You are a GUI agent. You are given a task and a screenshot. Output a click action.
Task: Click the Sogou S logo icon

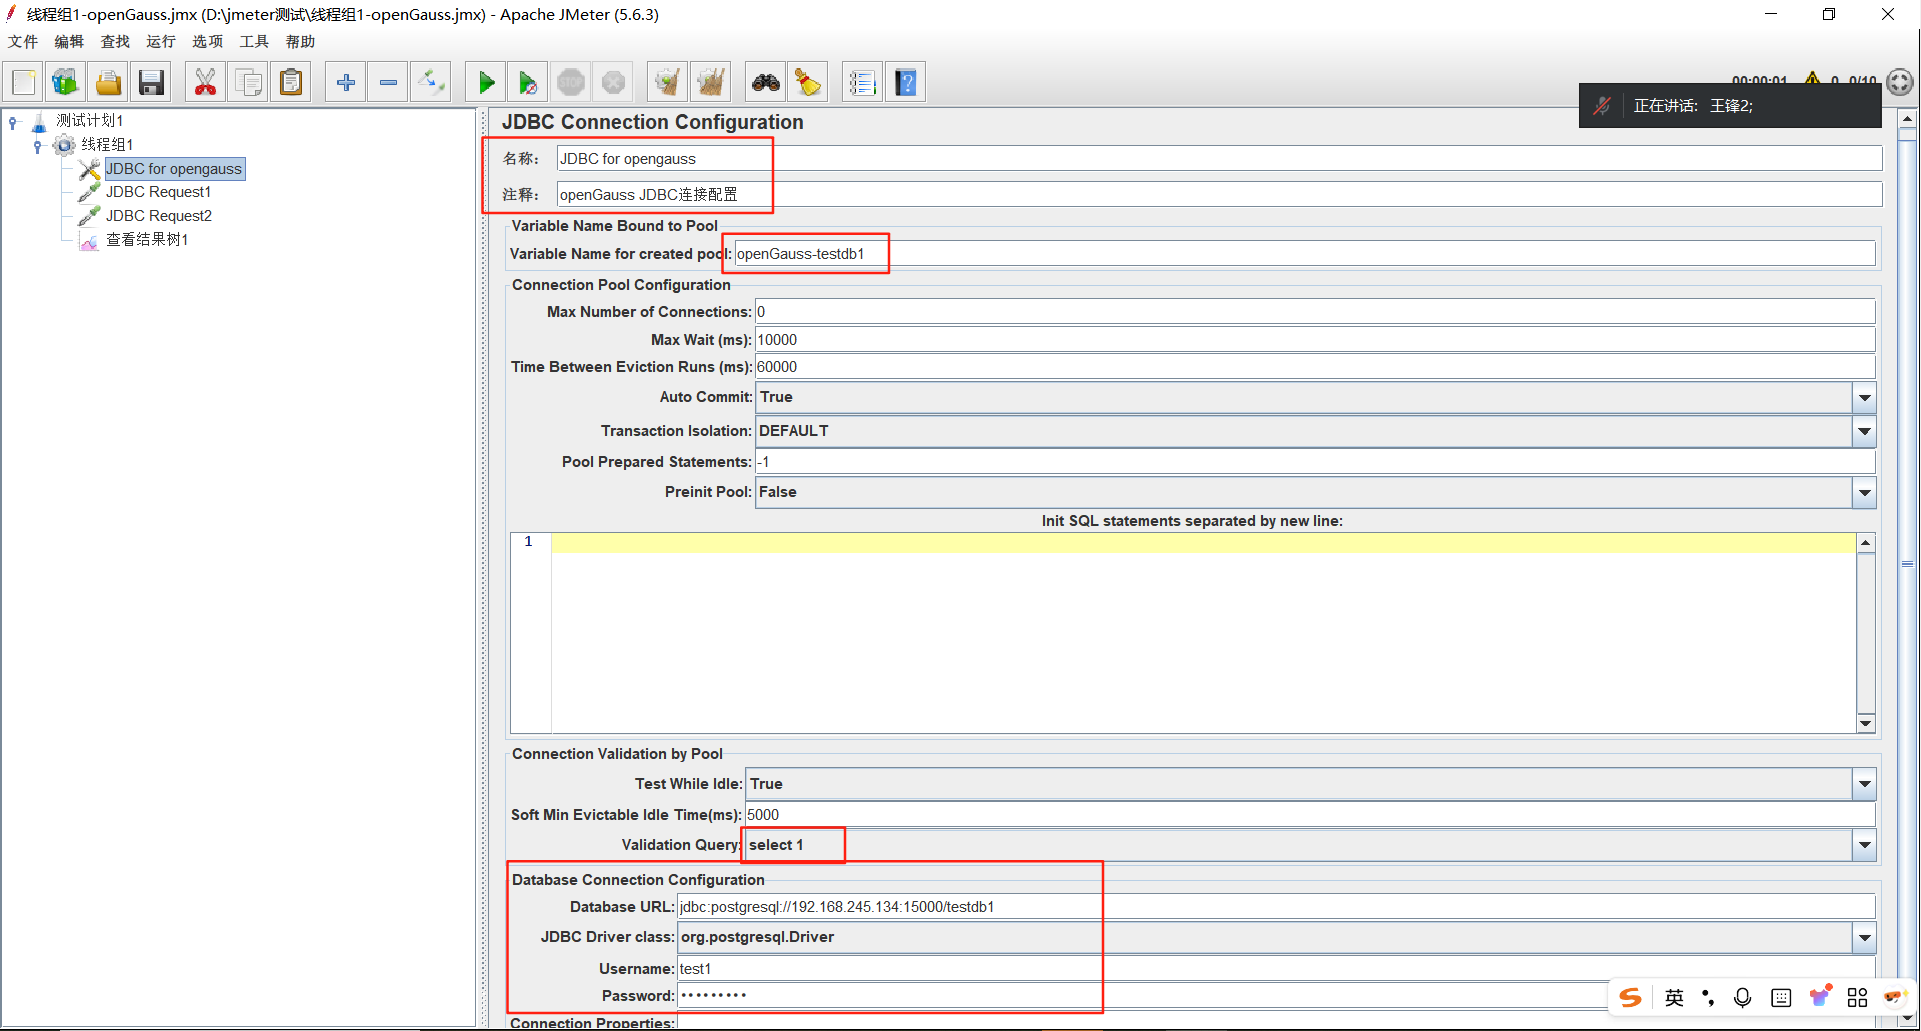(x=1631, y=997)
